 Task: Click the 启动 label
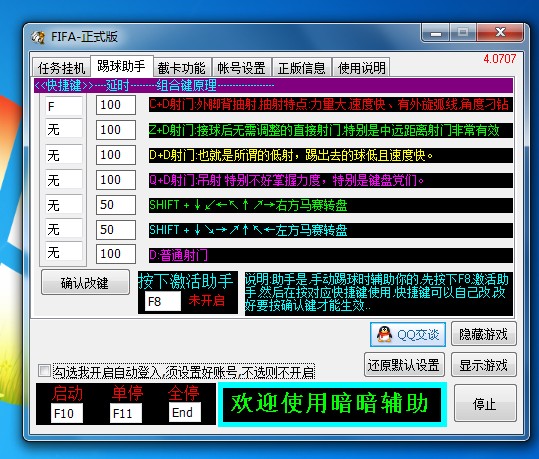67,393
